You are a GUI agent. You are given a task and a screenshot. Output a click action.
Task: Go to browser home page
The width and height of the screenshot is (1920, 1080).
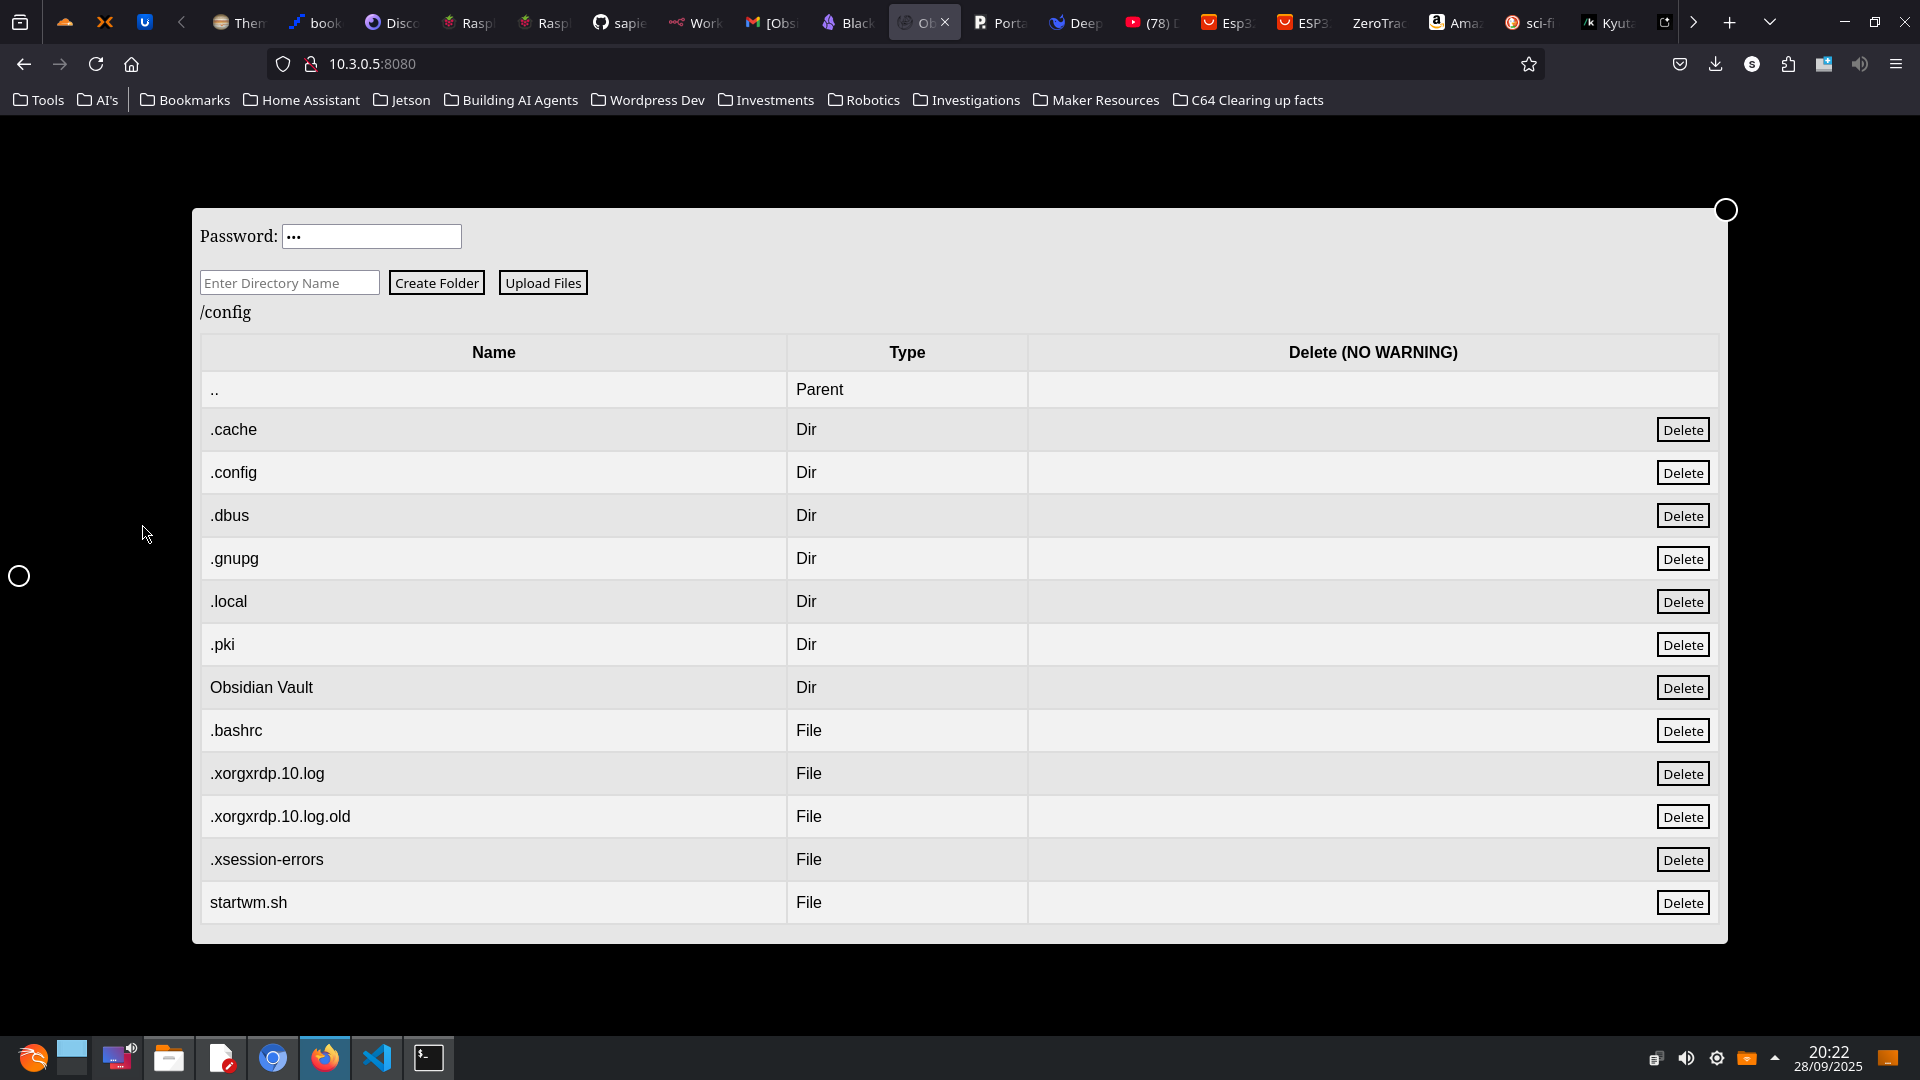click(x=131, y=64)
